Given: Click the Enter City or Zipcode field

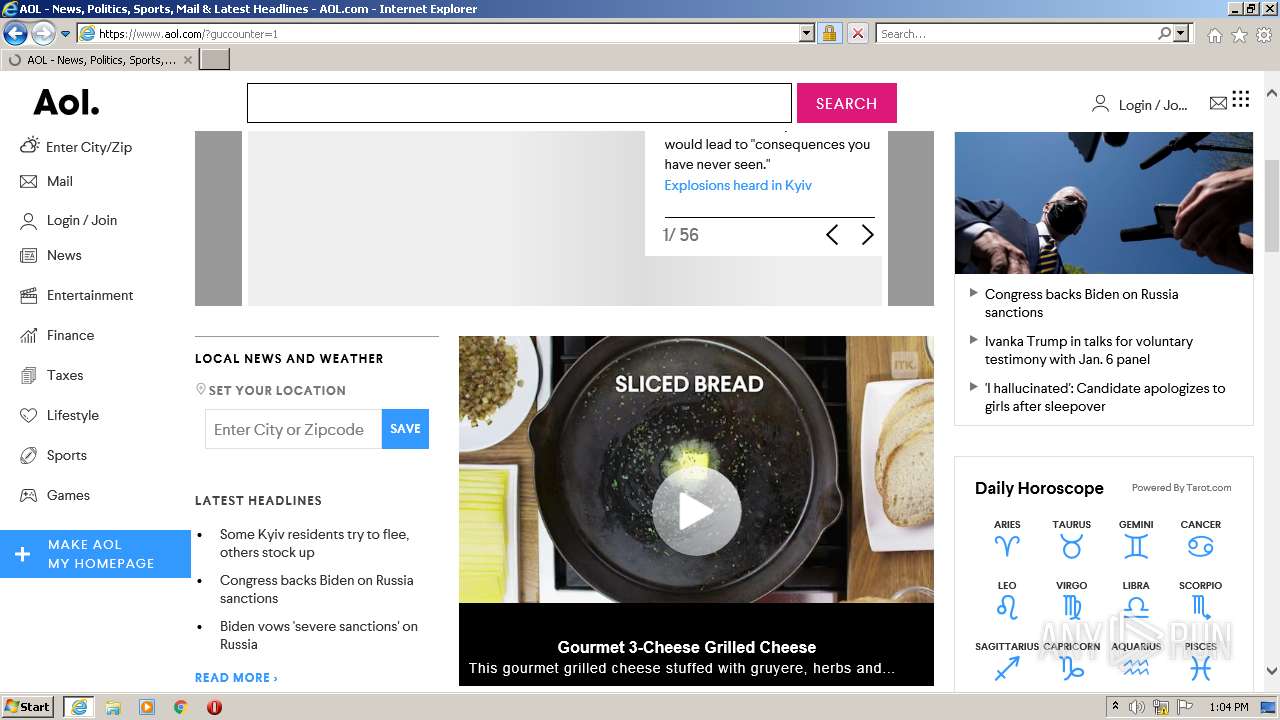Looking at the screenshot, I should 293,429.
